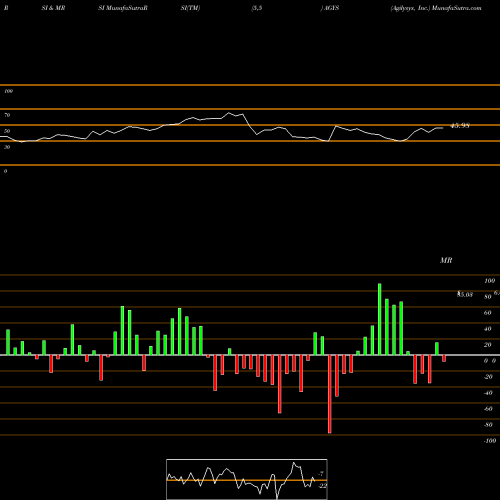Click the "AGYS" ticker symbol text

pos(331,8)
